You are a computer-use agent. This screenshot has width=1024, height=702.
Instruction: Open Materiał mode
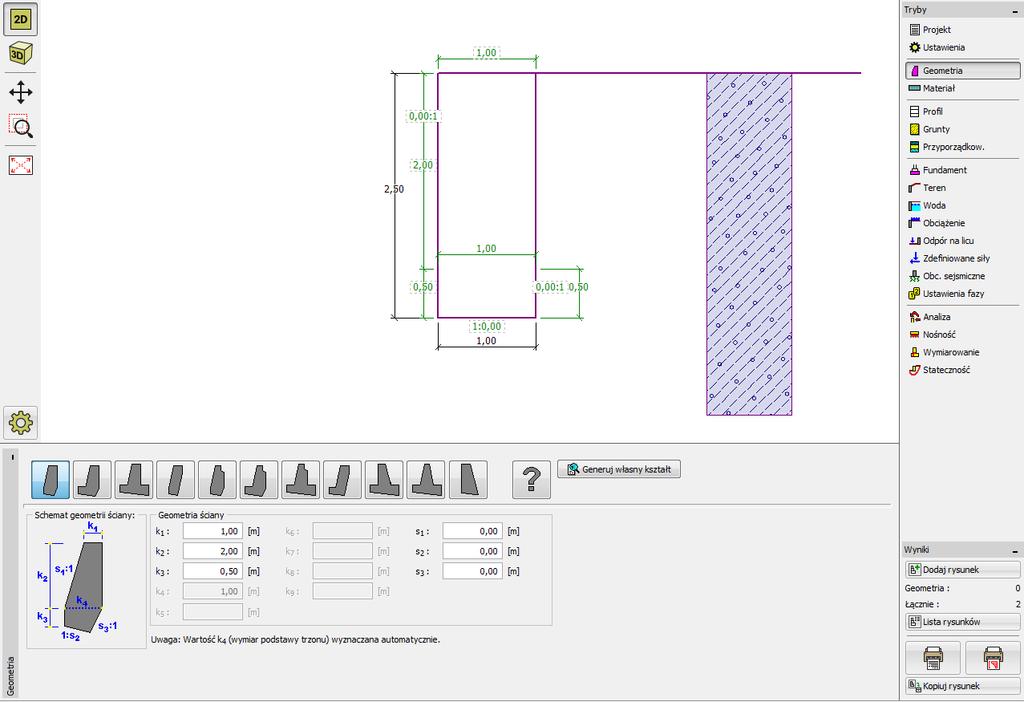pos(963,88)
